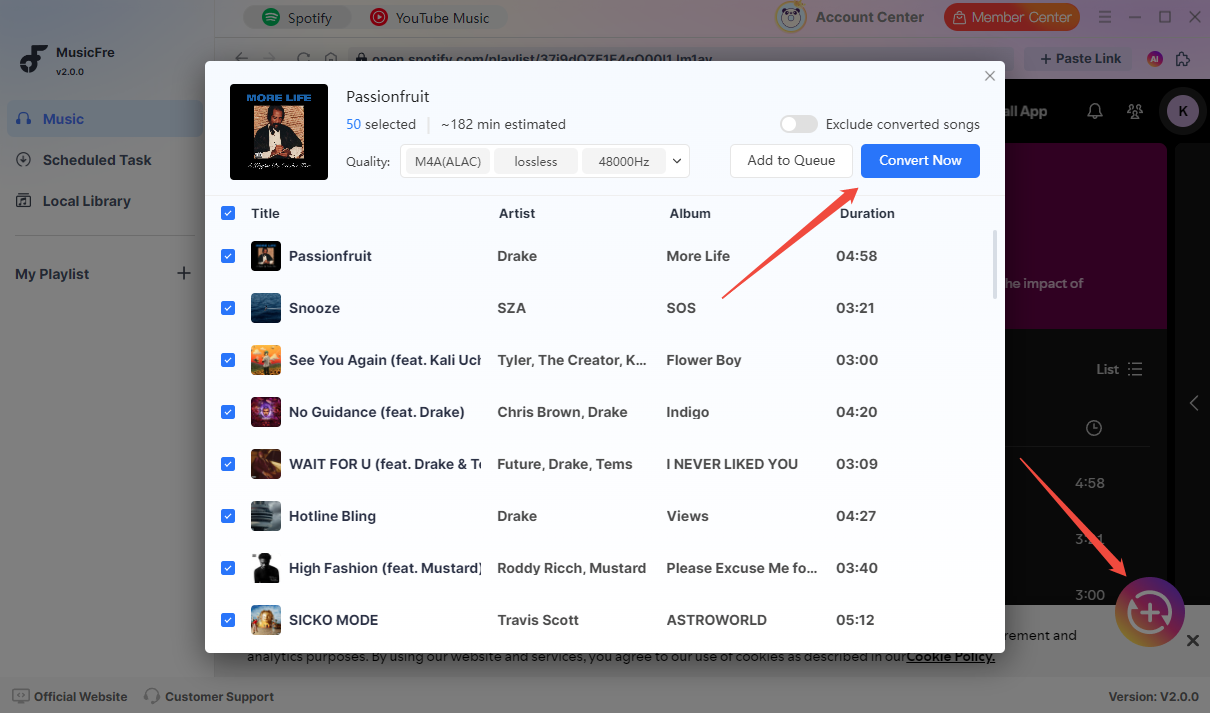Click the Passionfruit row cover thumbnail
The image size is (1210, 713).
[266, 256]
